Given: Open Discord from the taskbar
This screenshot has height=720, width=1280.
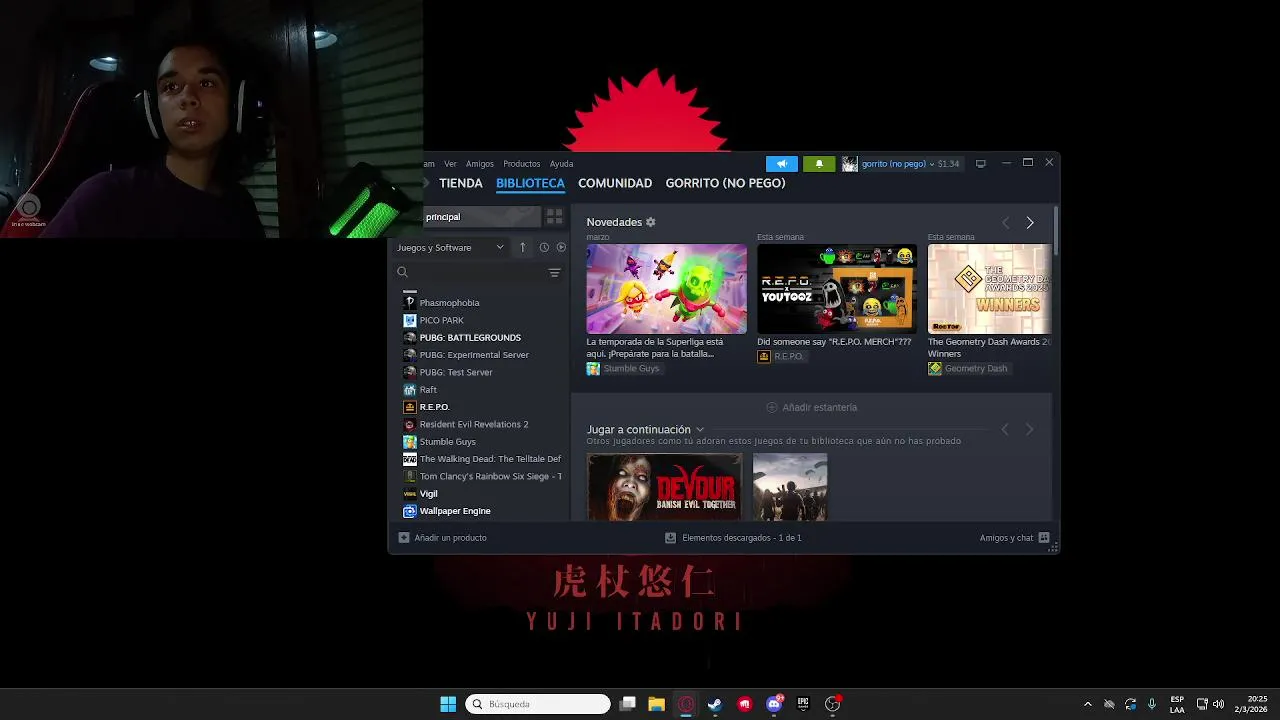Looking at the screenshot, I should click(774, 704).
